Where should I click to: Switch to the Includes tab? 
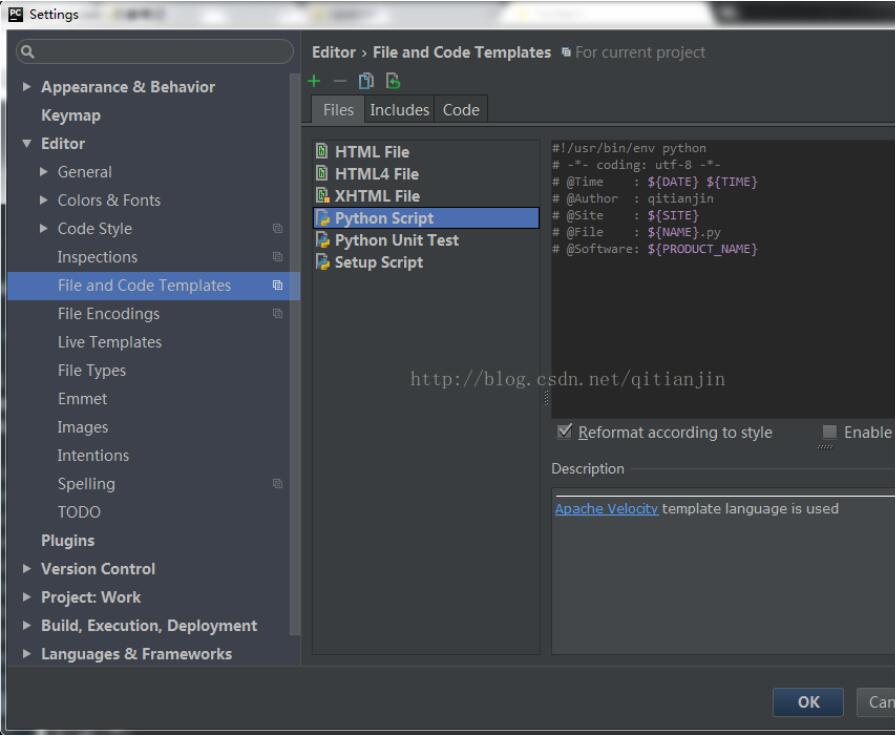pyautogui.click(x=398, y=110)
